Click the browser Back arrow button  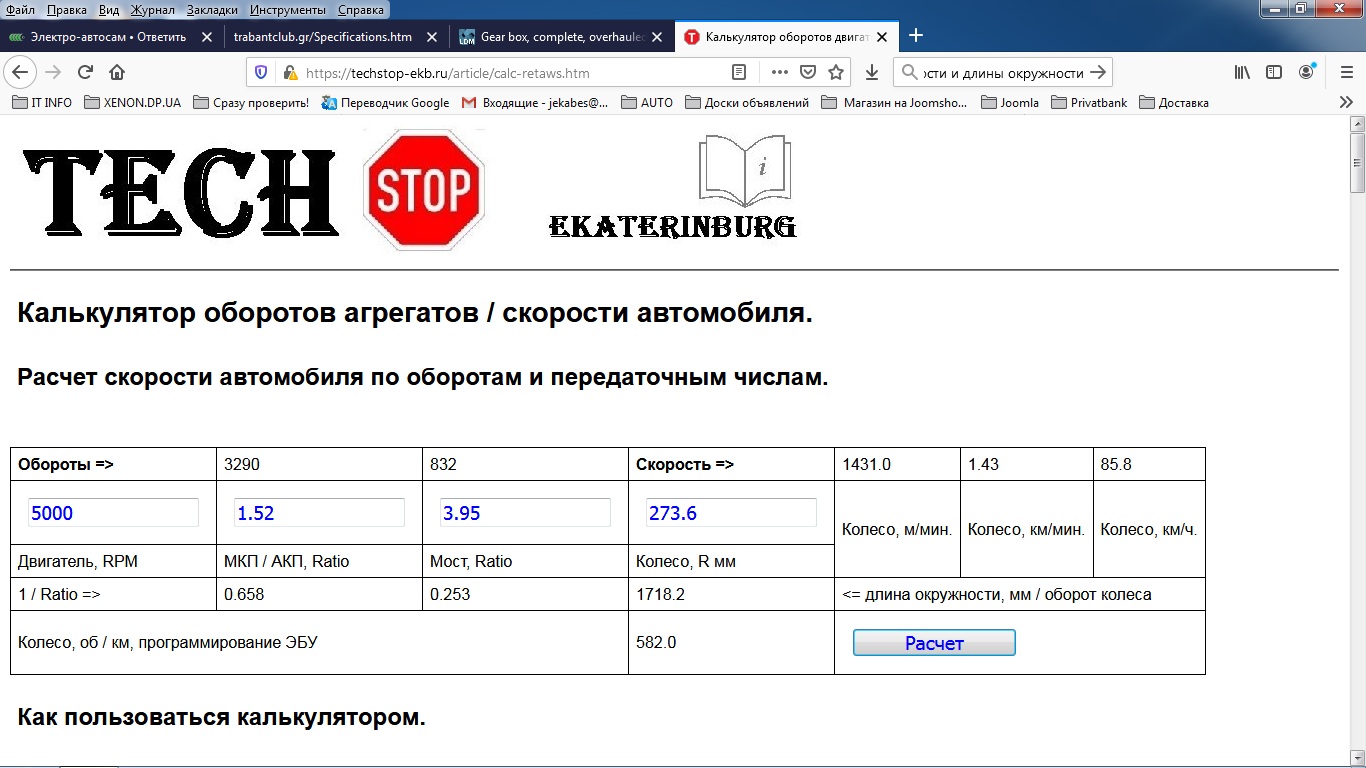(x=21, y=72)
